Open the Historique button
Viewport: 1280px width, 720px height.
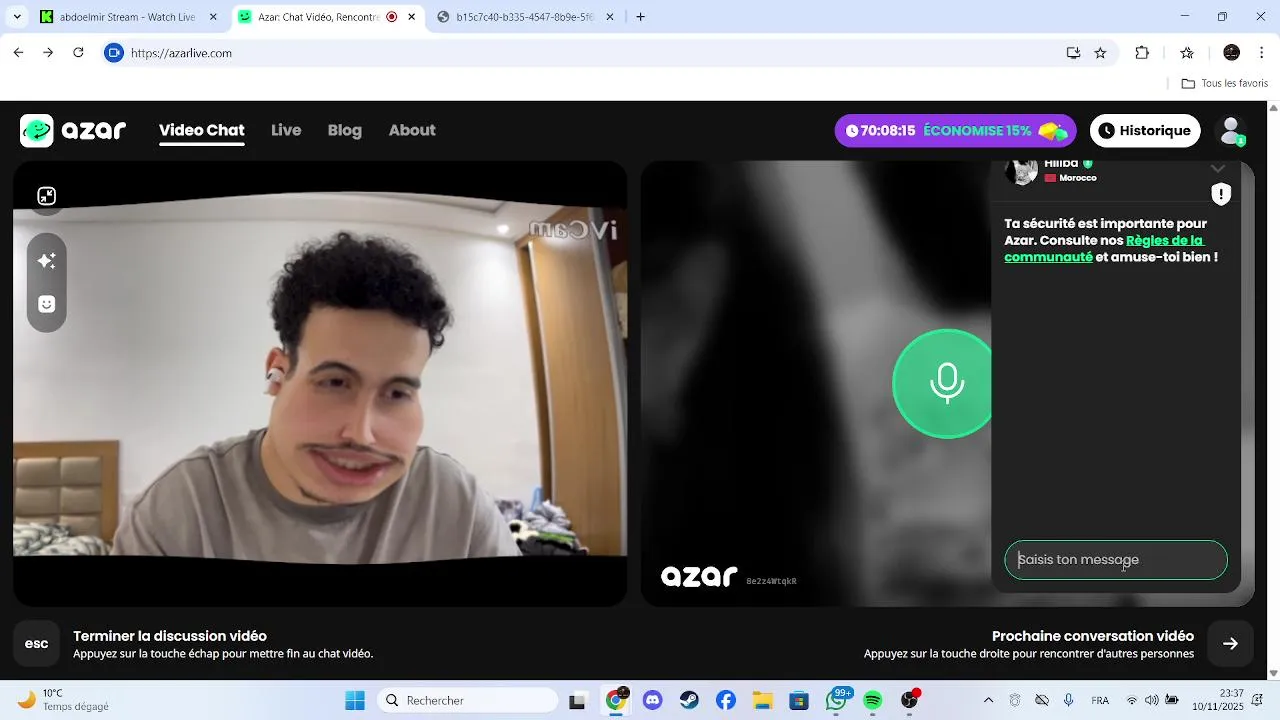point(1145,131)
